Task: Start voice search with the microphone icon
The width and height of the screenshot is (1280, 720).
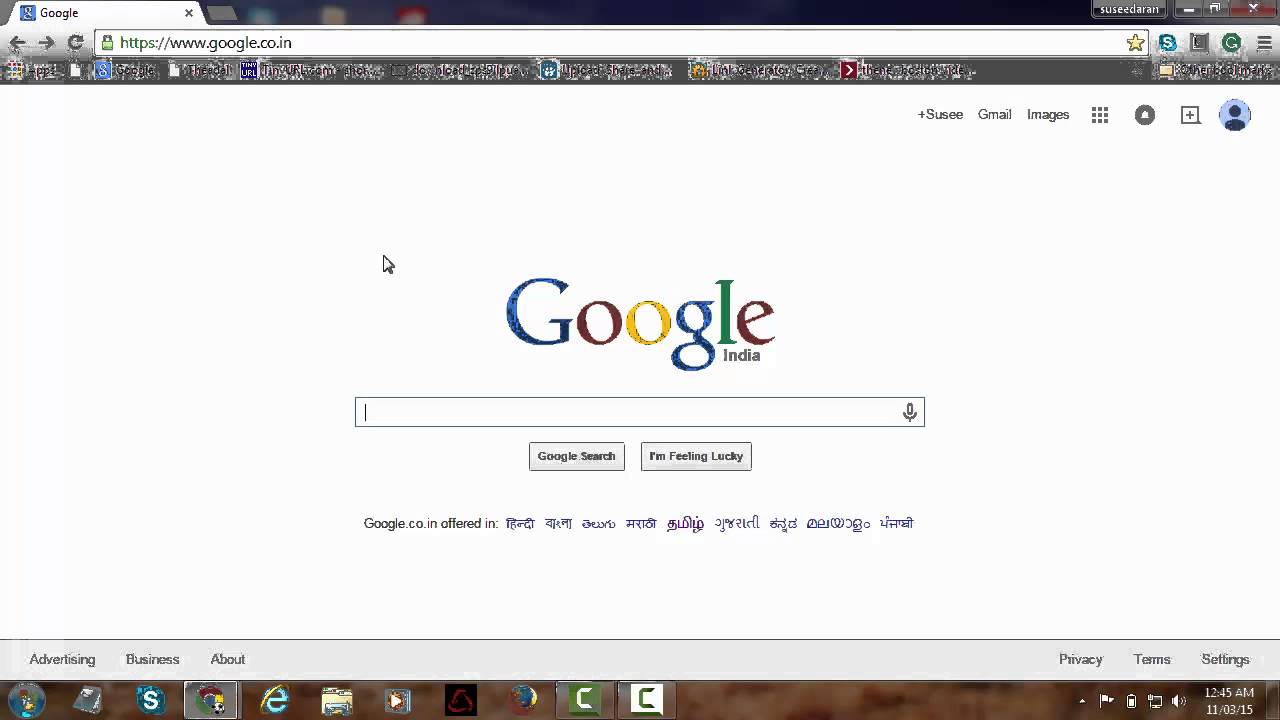Action: click(909, 412)
